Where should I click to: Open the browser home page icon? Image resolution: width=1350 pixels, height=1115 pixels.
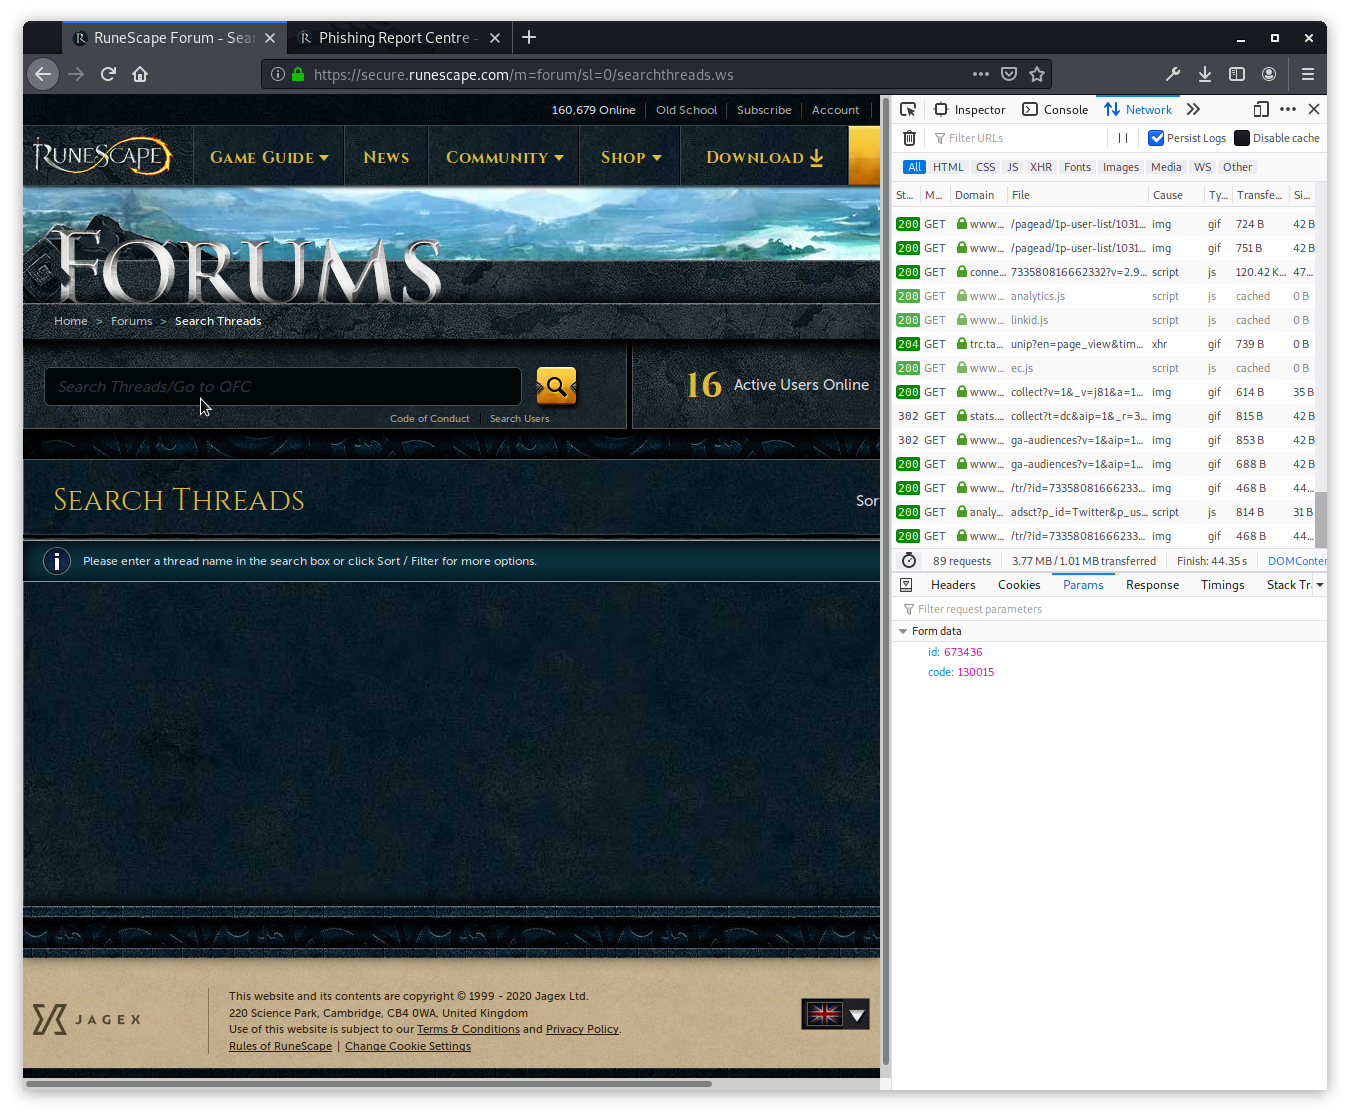pyautogui.click(x=140, y=74)
